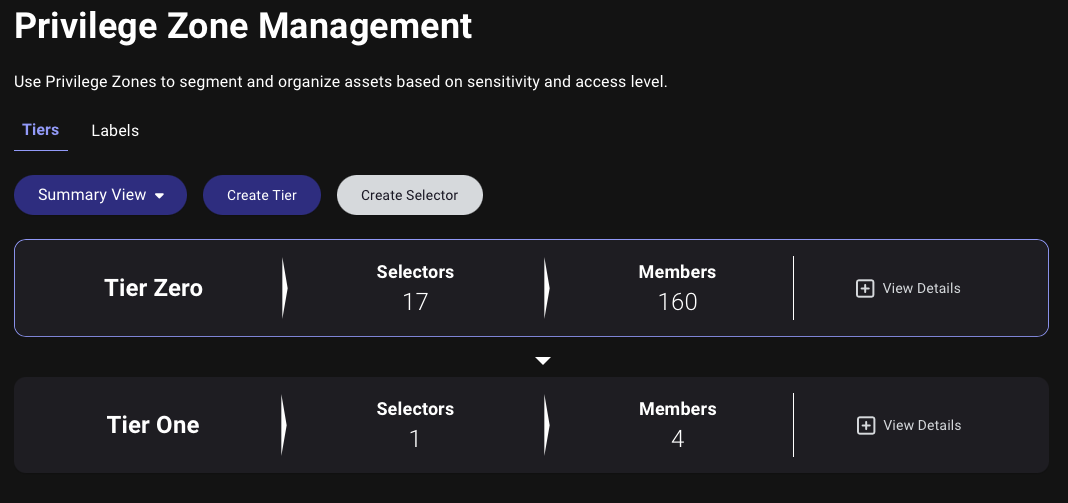Click the arrow separator before Tier One Selectors
Image resolution: width=1068 pixels, height=503 pixels.
pyautogui.click(x=284, y=425)
